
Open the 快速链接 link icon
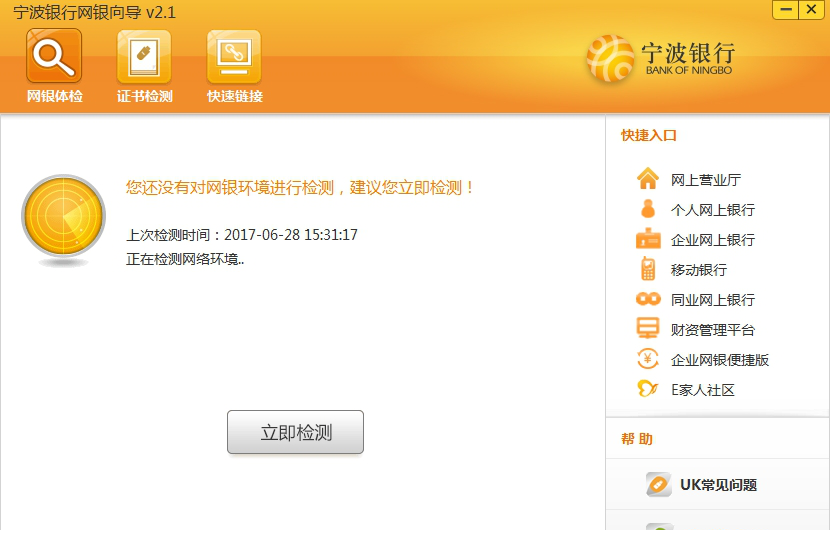click(234, 56)
